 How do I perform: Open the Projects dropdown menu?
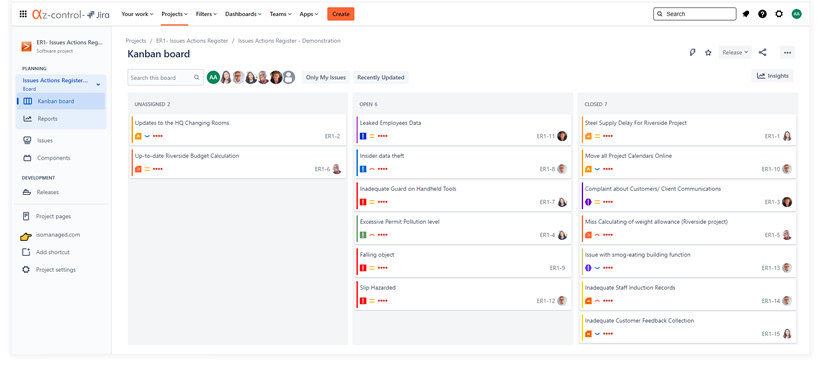174,14
